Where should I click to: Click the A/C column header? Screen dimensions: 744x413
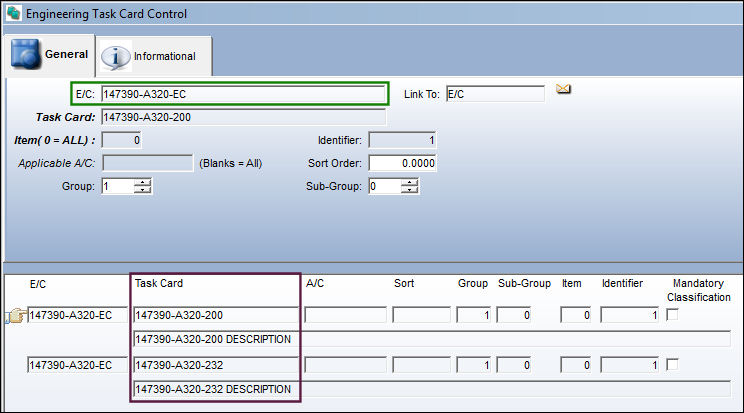[315, 283]
